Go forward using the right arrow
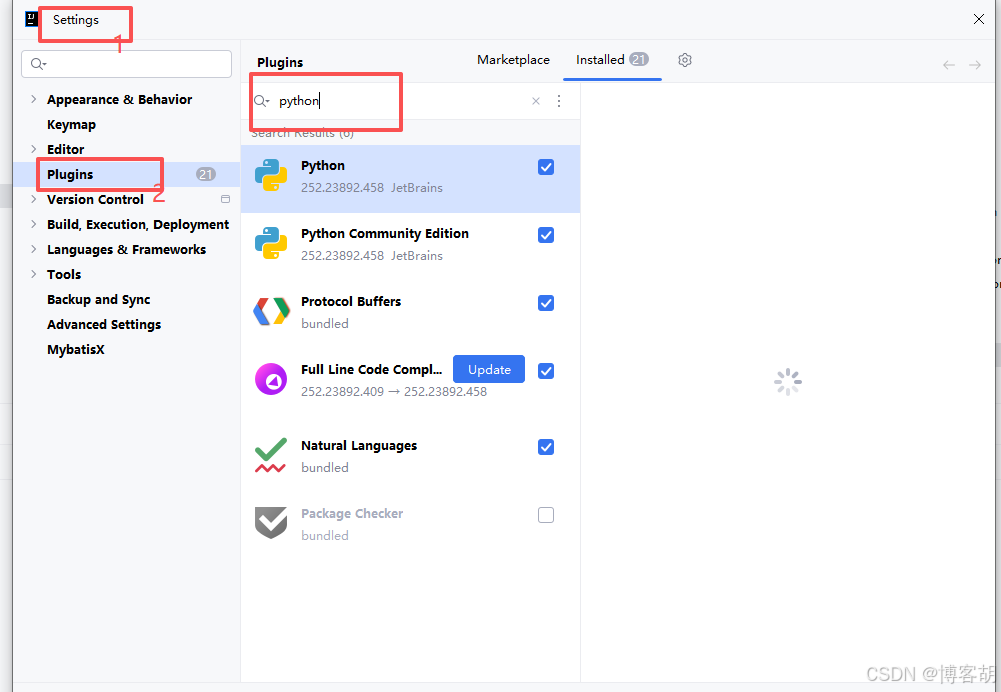Viewport: 1001px width, 692px height. [x=975, y=64]
